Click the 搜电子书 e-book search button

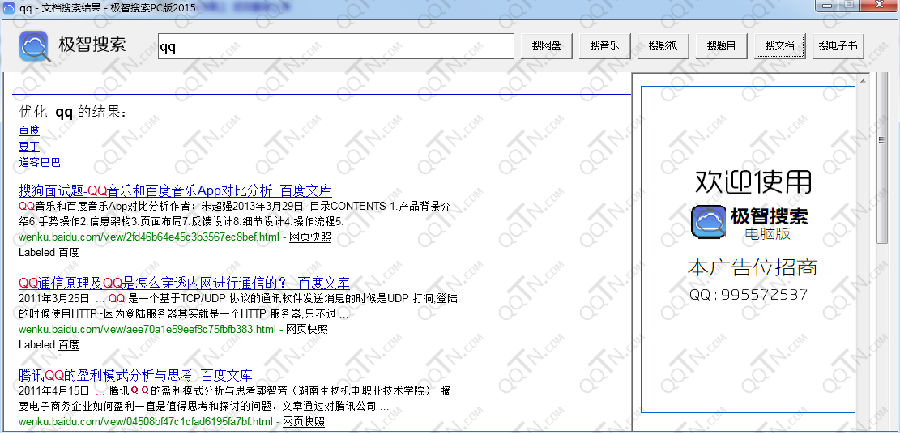coord(839,47)
